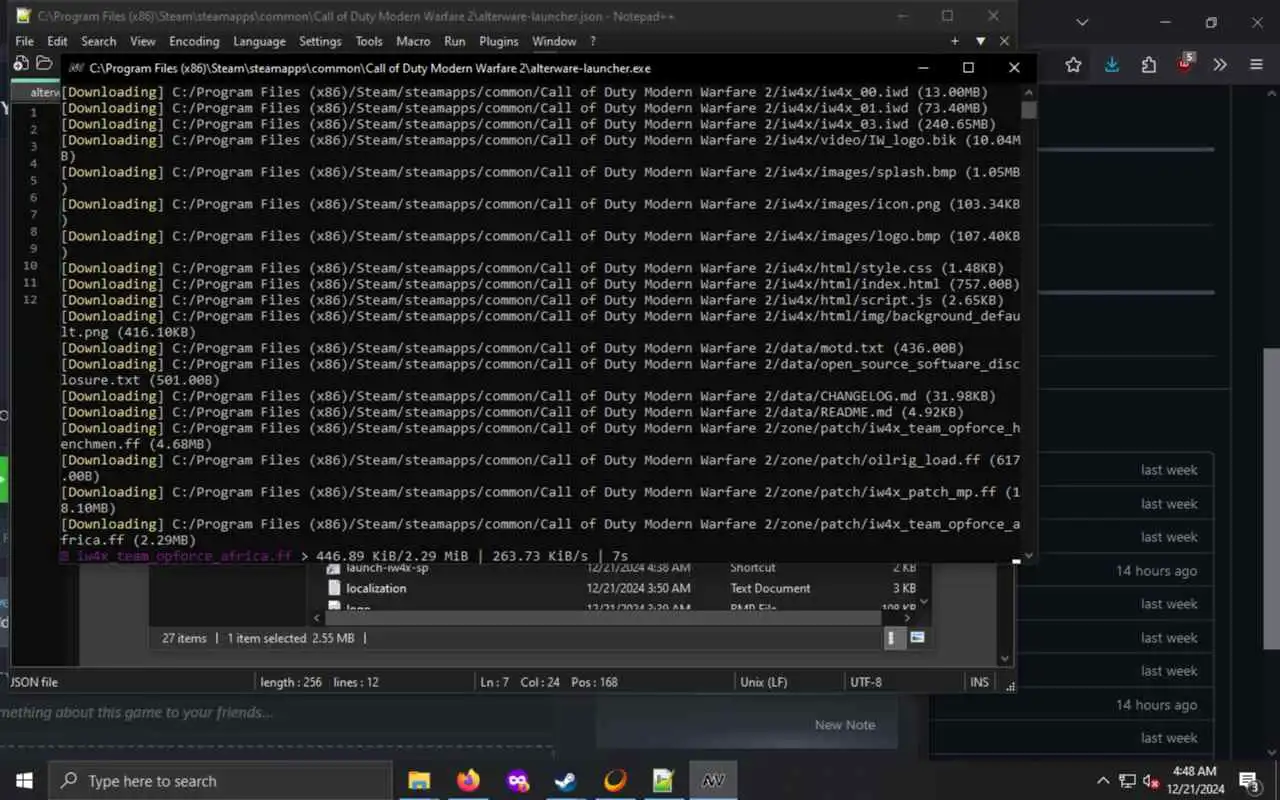Click the console scrollbar up arrow
The width and height of the screenshot is (1280, 800).
click(1027, 91)
